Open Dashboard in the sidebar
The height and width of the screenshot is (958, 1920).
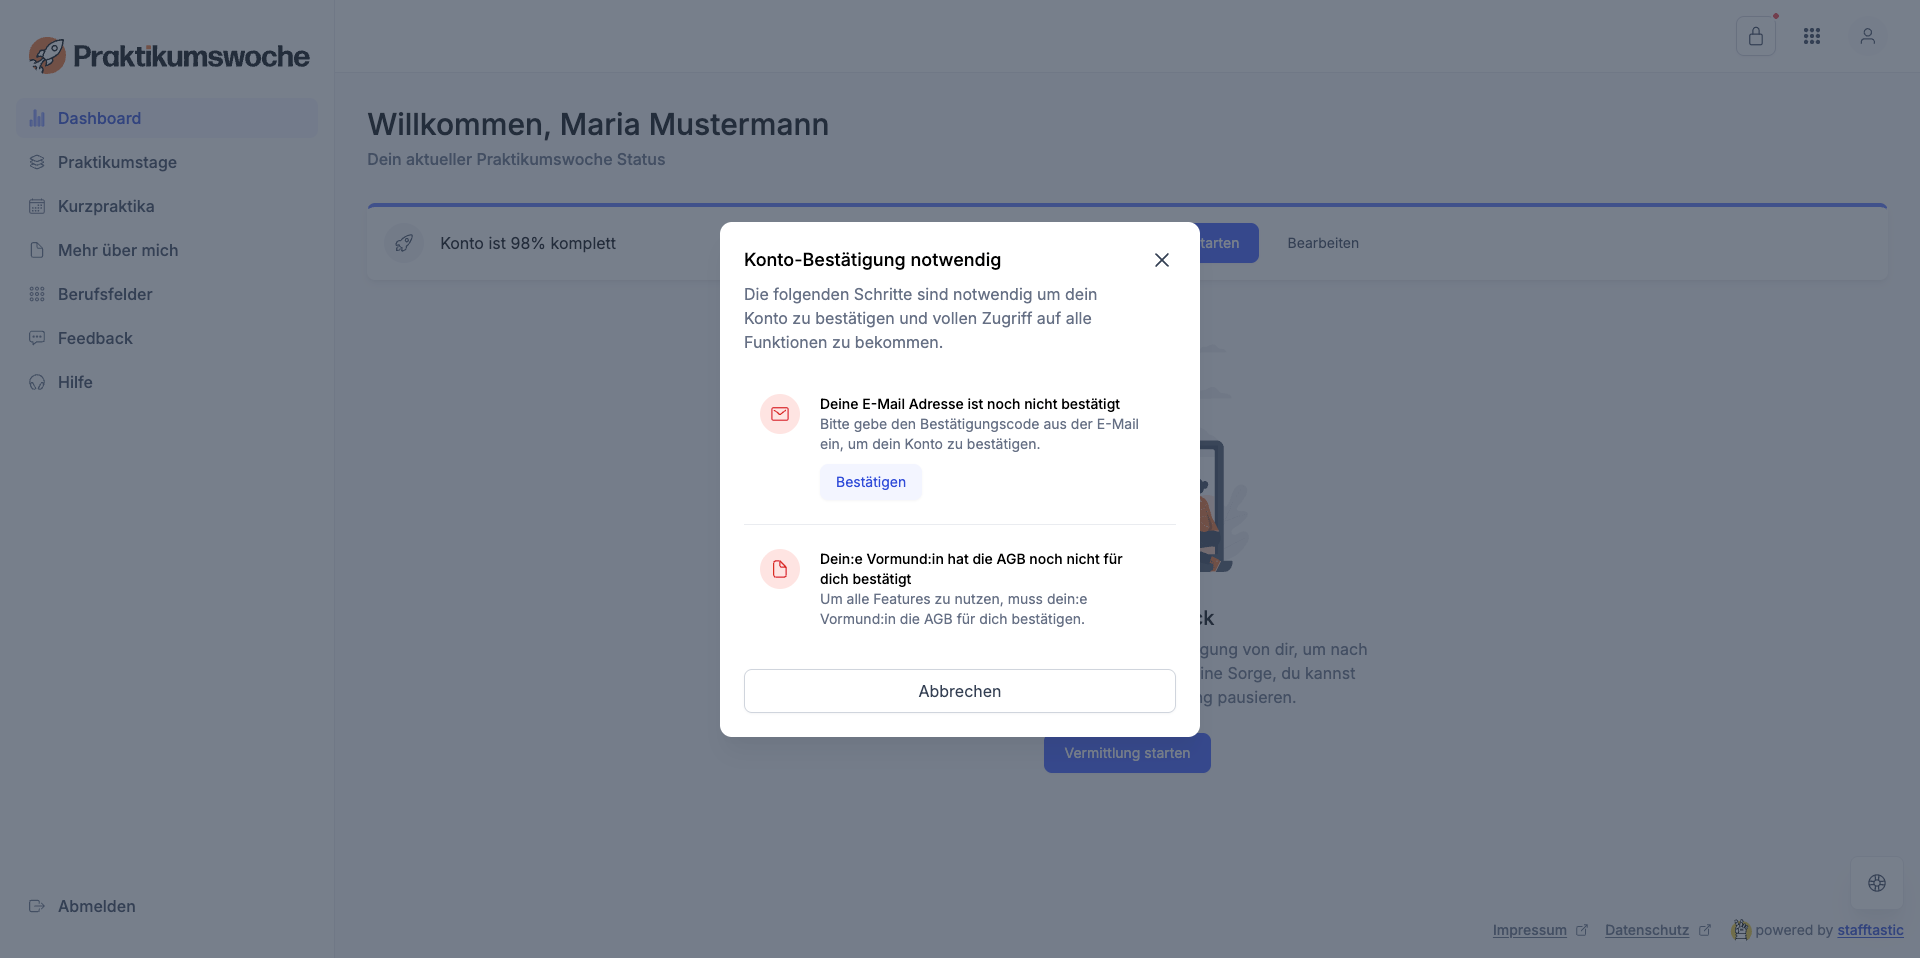pos(99,118)
